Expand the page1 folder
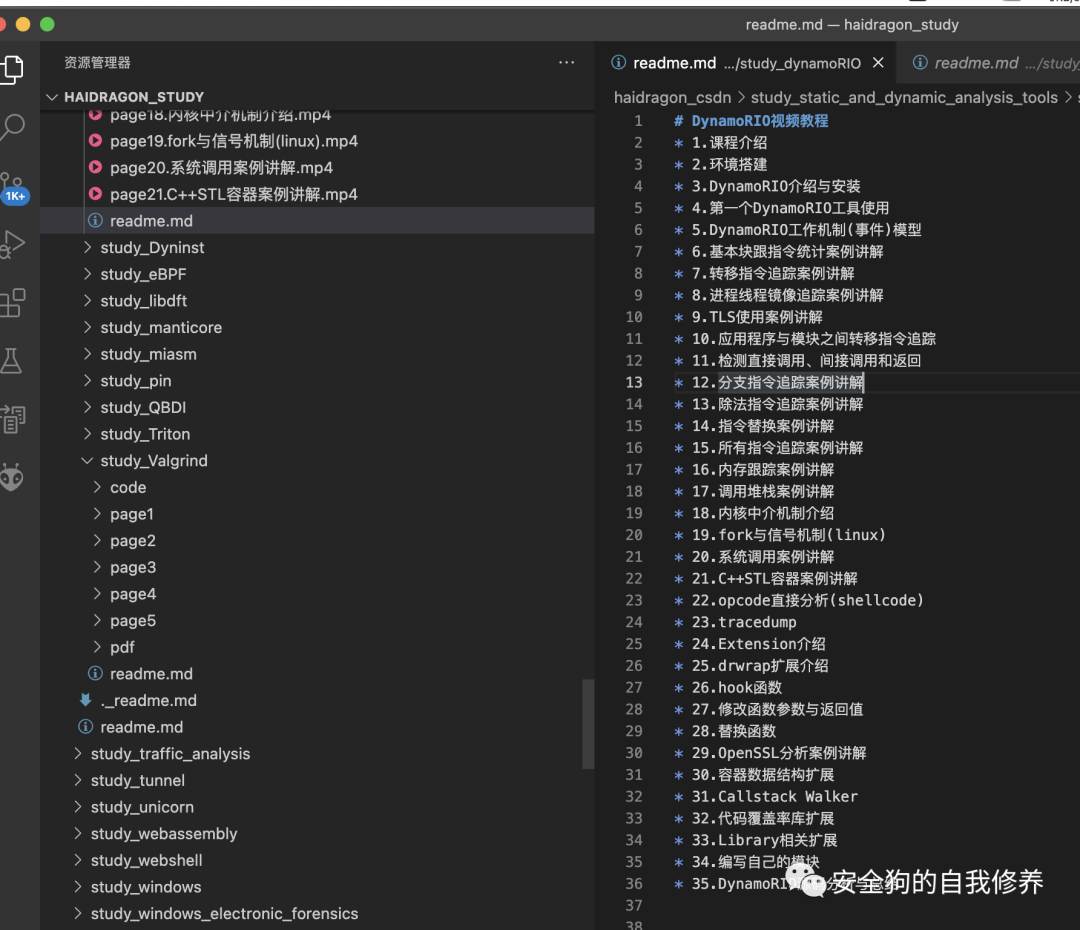The image size is (1080, 930). (132, 514)
